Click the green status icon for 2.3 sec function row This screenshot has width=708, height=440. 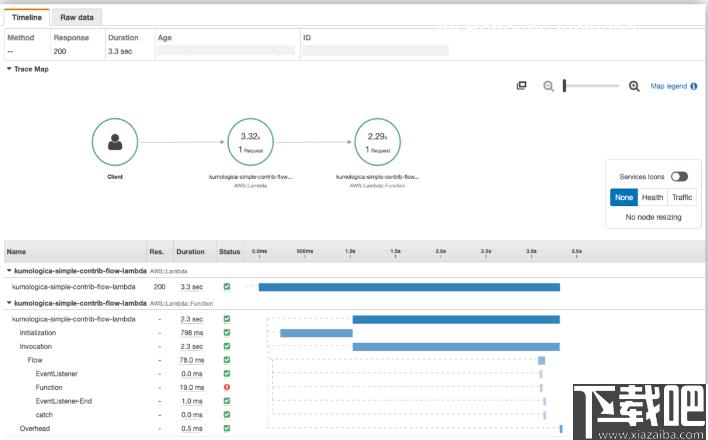tap(227, 319)
